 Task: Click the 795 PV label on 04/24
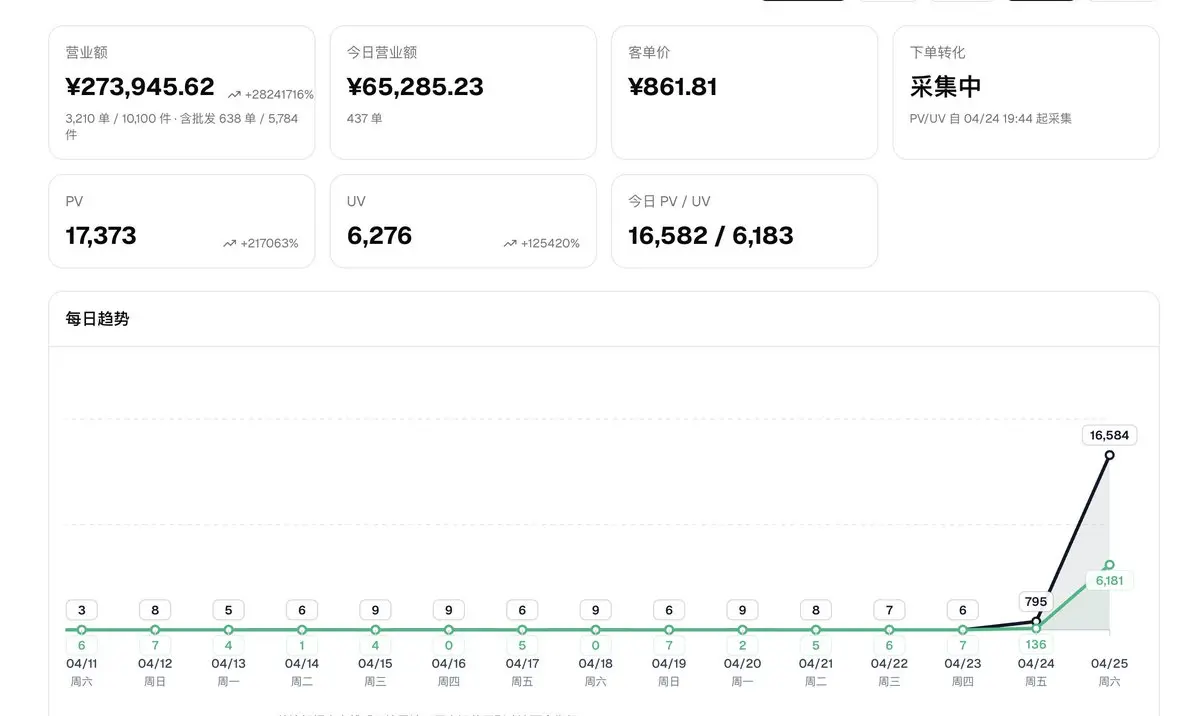click(x=1036, y=601)
